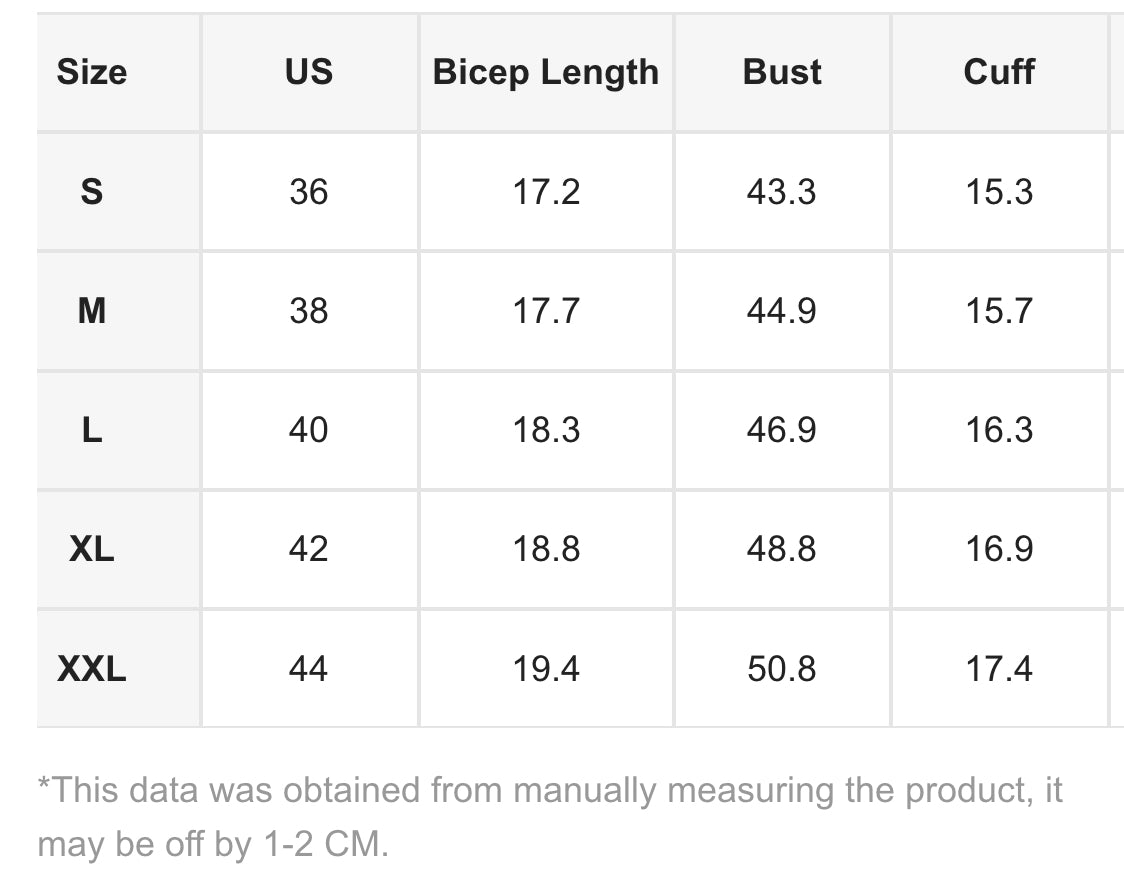
Task: Select bust value 50.8
Action: 782,668
